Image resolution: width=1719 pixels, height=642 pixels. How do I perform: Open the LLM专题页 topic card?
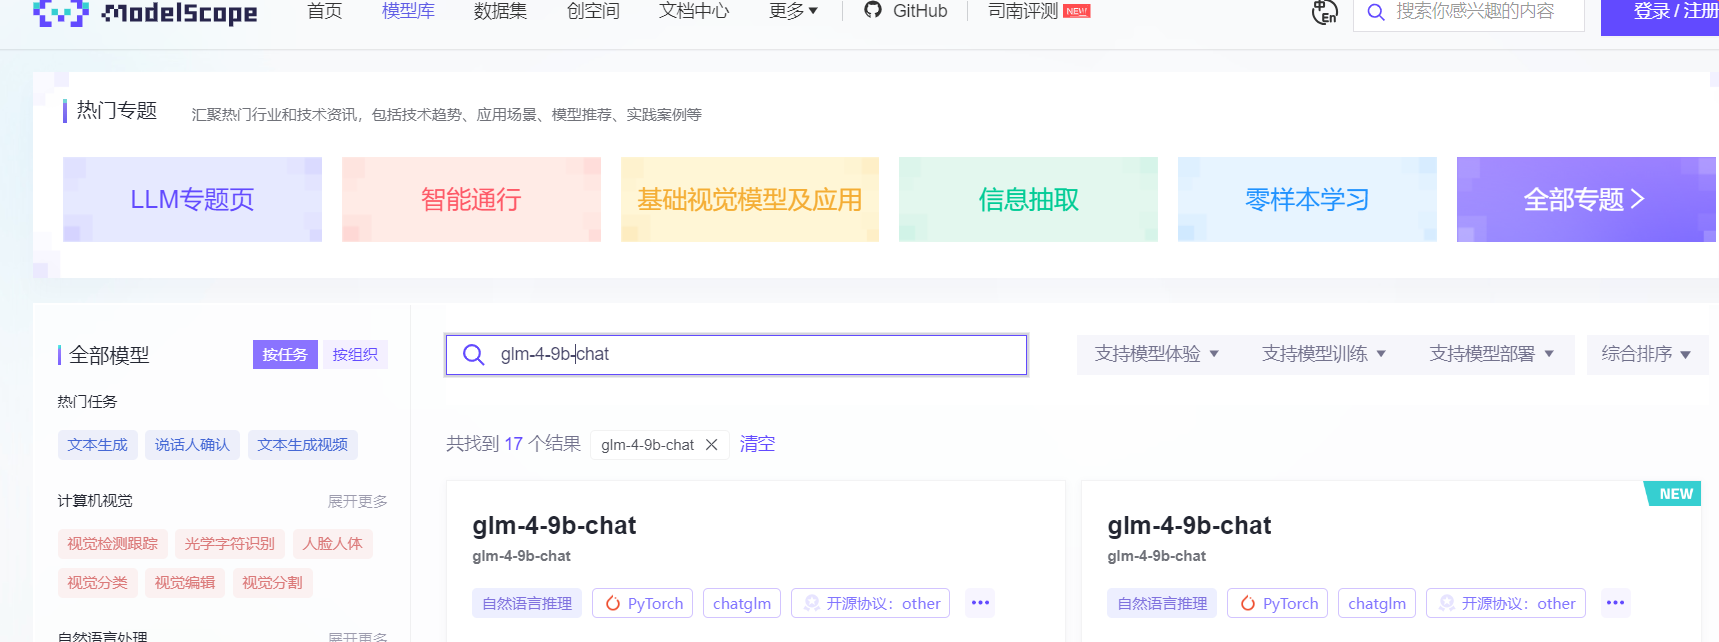click(192, 199)
